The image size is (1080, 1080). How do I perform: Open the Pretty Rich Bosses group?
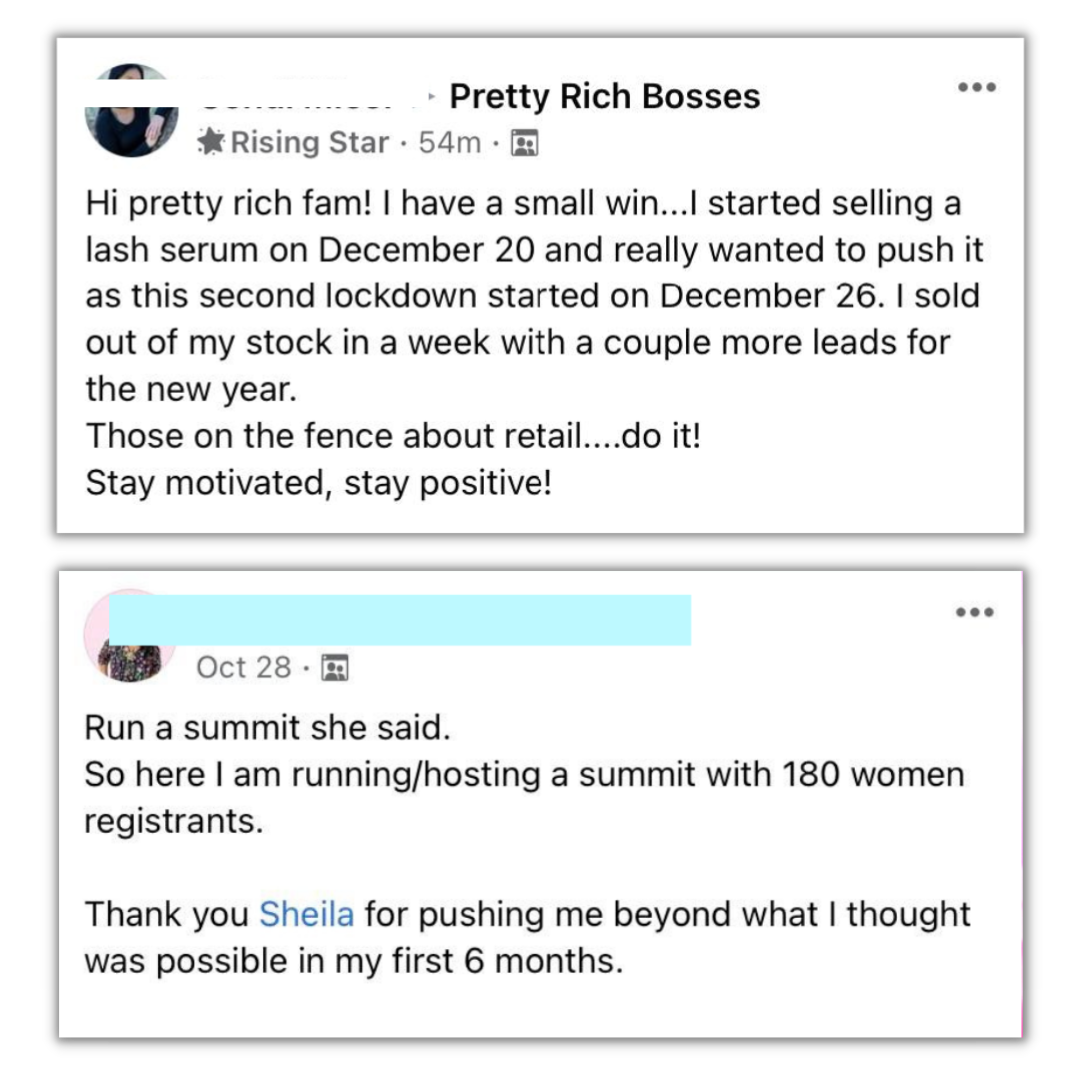pyautogui.click(x=605, y=97)
